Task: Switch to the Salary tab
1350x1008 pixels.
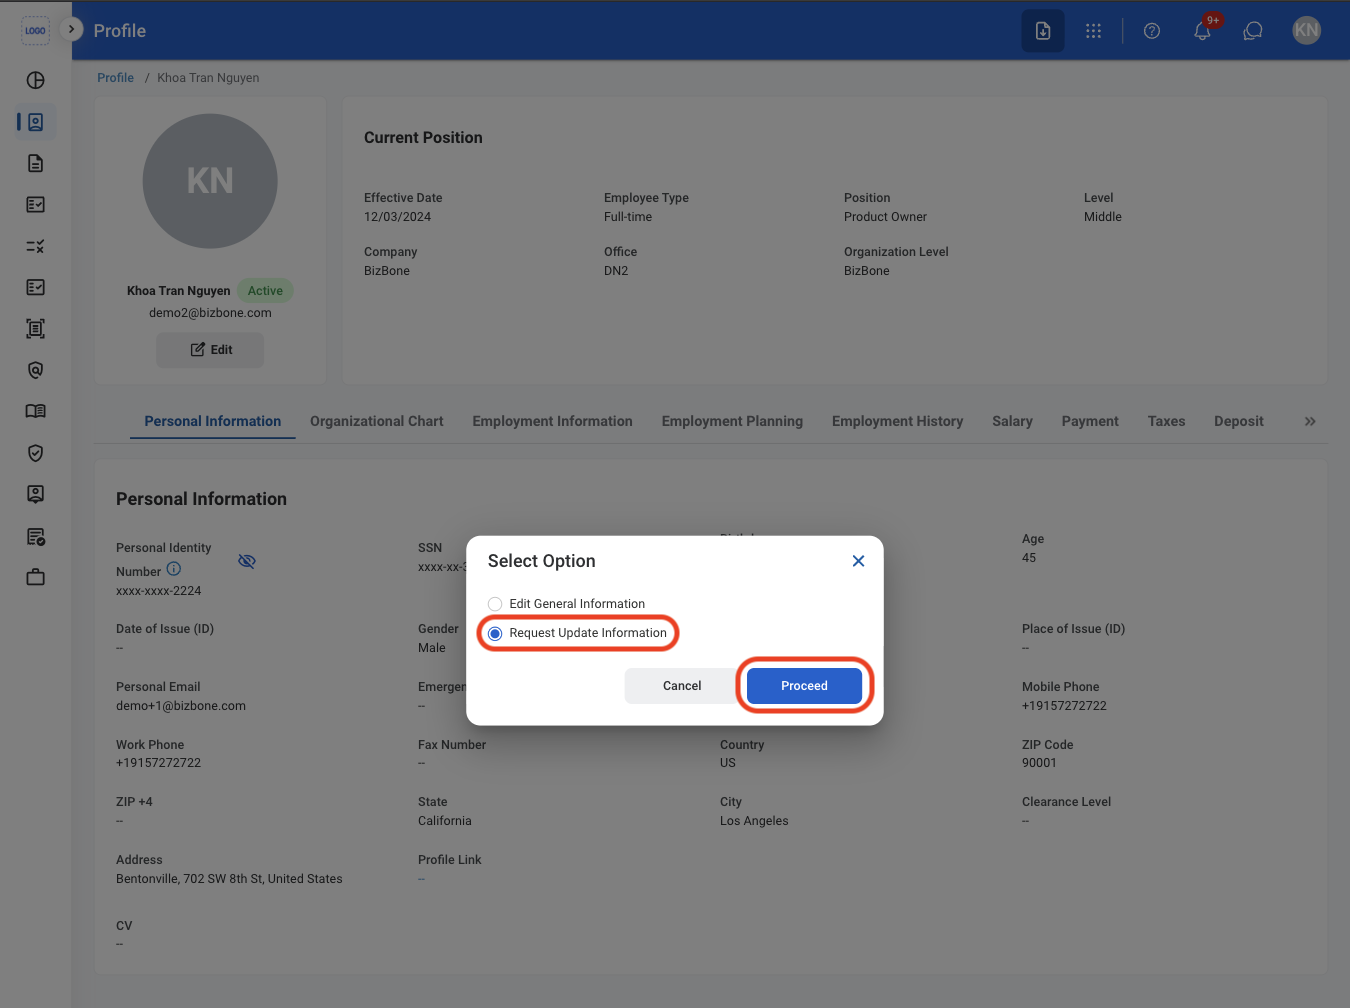Action: pyautogui.click(x=1012, y=421)
